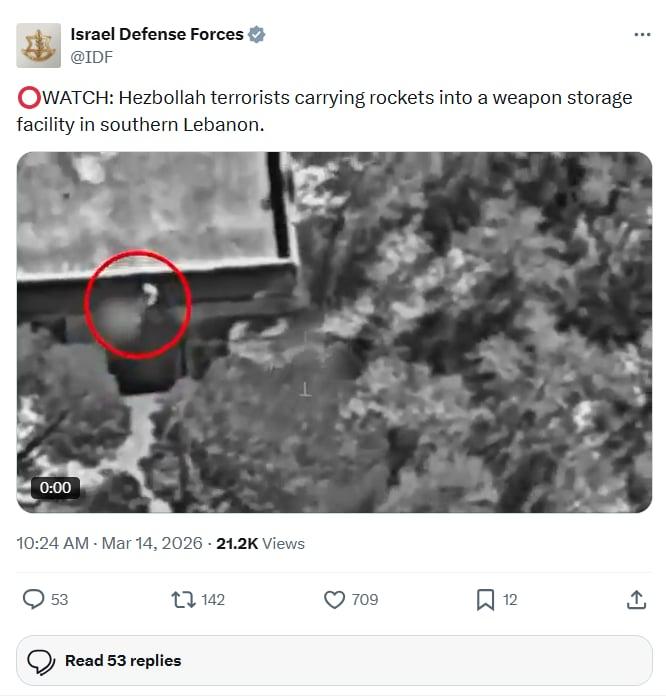Bookmark this post
666x698 pixels.
pos(485,599)
